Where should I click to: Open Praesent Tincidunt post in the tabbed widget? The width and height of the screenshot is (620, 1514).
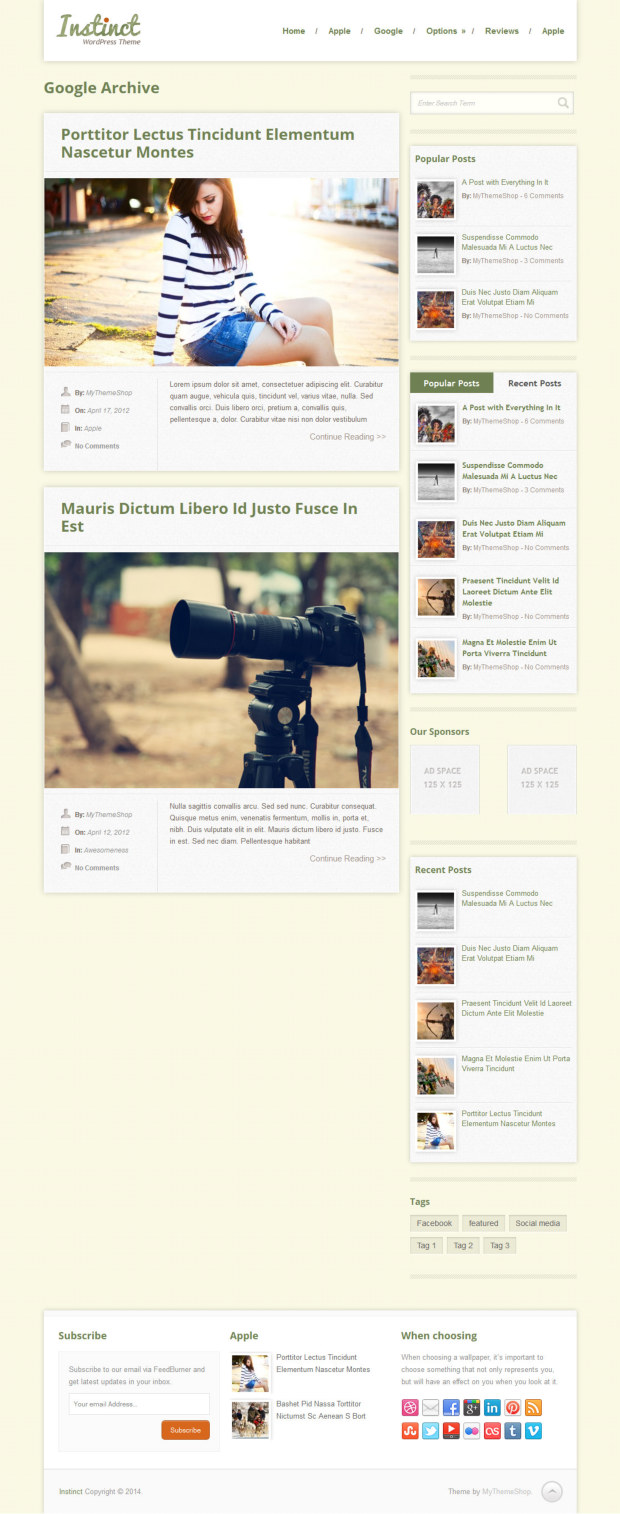pyautogui.click(x=510, y=592)
